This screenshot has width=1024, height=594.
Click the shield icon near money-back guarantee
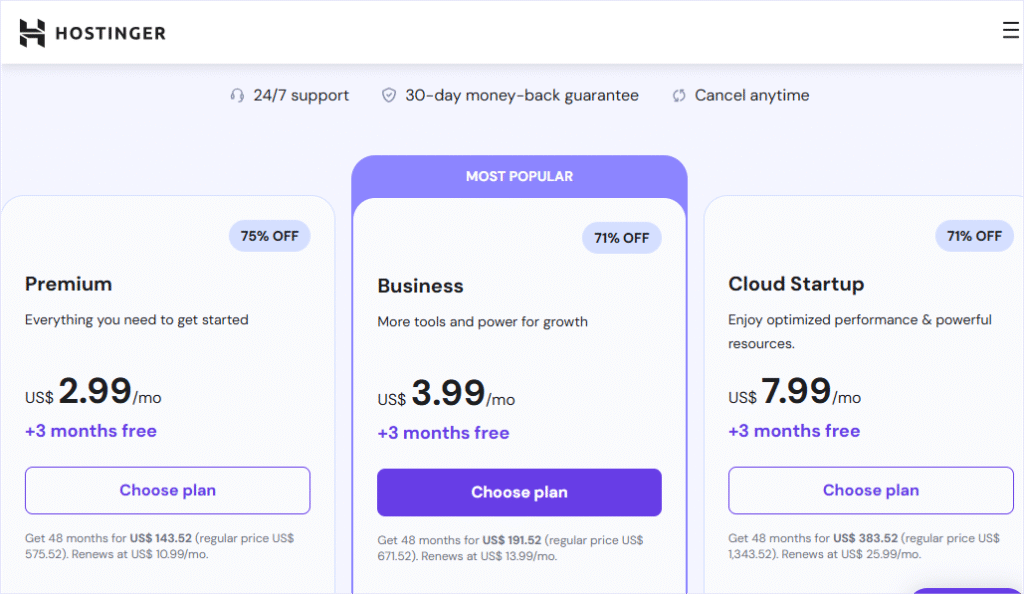point(388,95)
